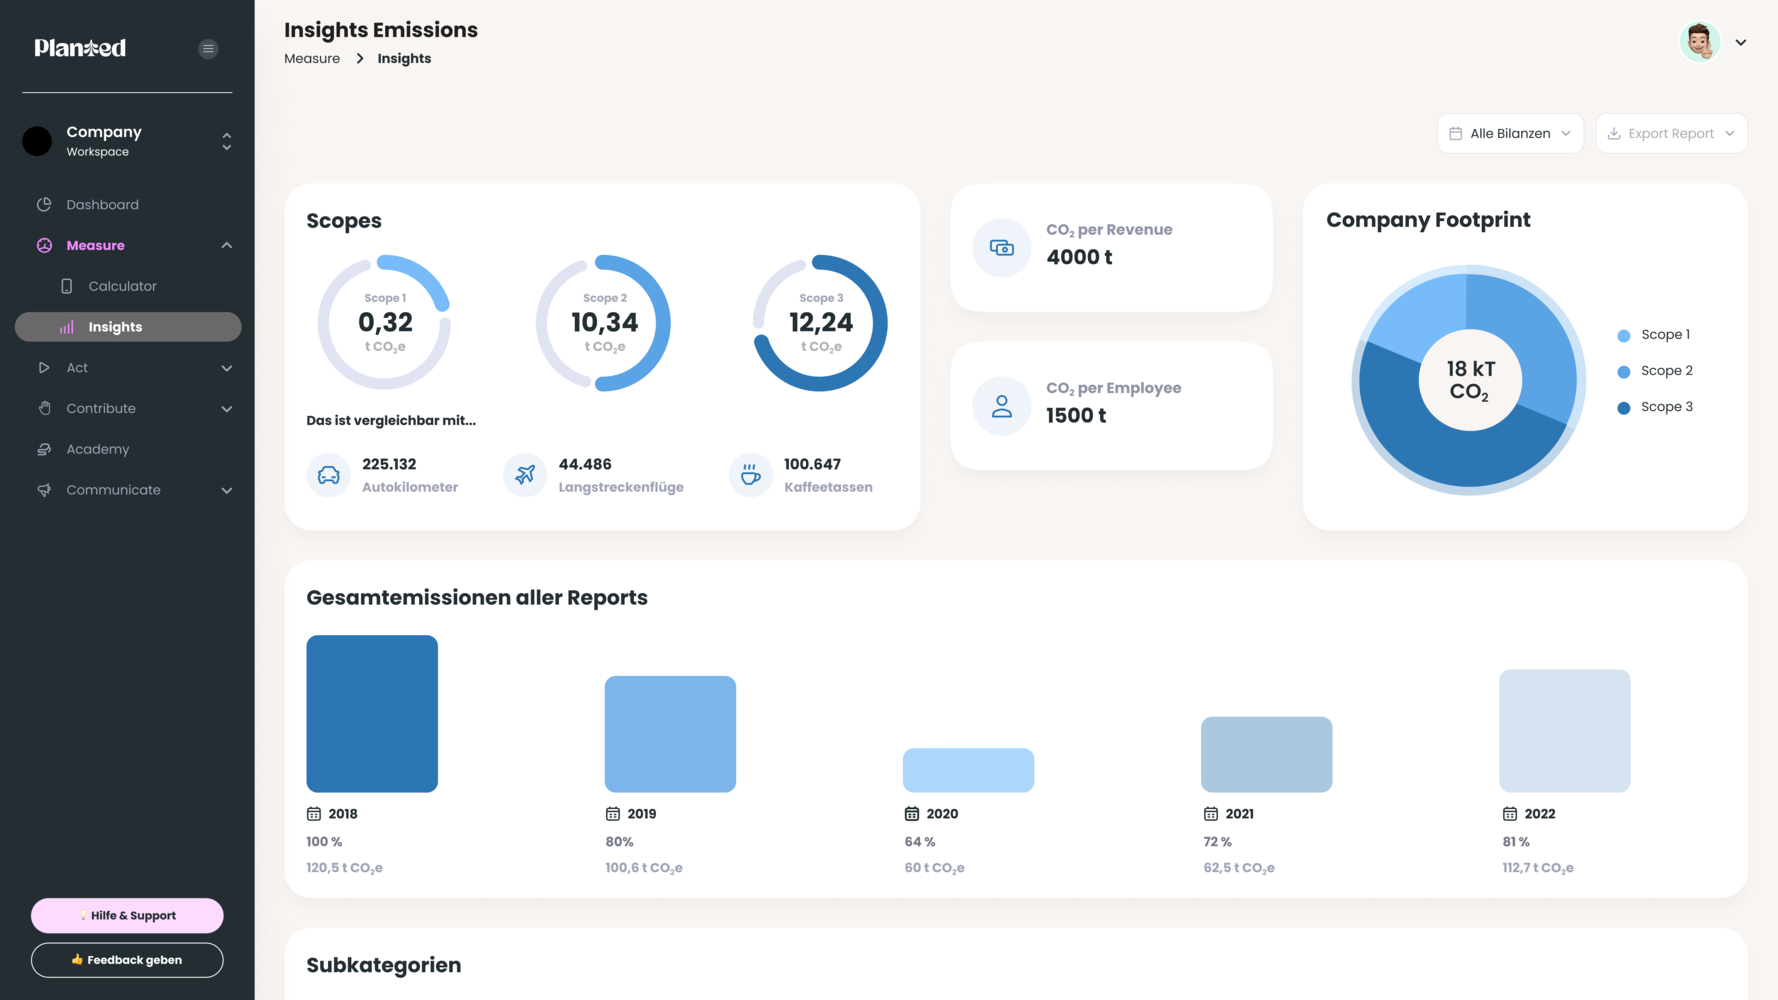This screenshot has width=1778, height=1000.
Task: Click the person icon beside CO₂ per Employee
Action: click(1001, 406)
